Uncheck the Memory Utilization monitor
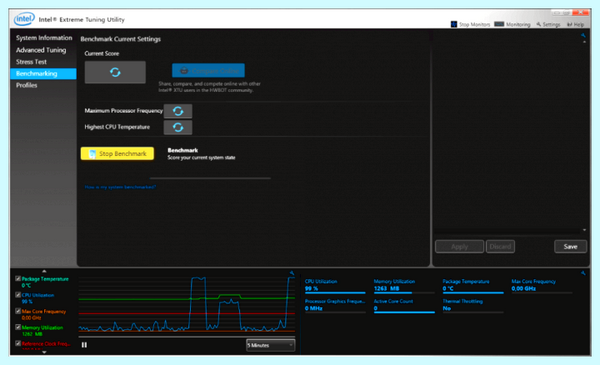The image size is (600, 365). tap(18, 327)
